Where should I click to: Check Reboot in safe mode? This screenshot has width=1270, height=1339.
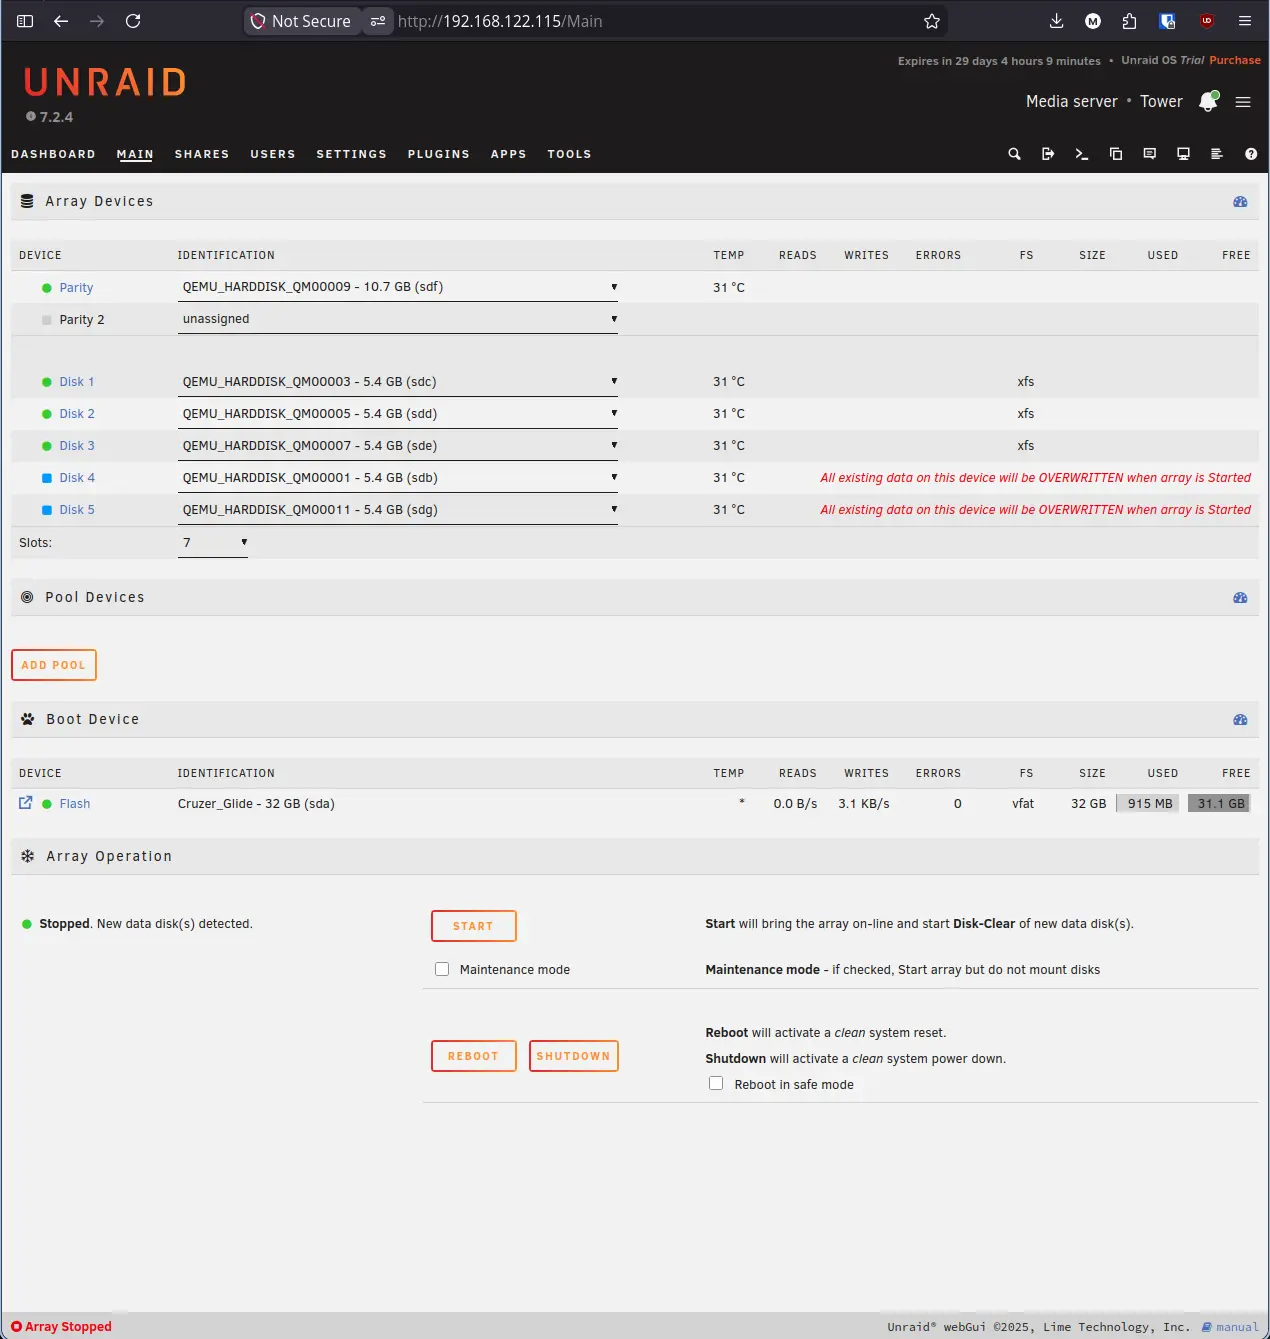[x=716, y=1083]
